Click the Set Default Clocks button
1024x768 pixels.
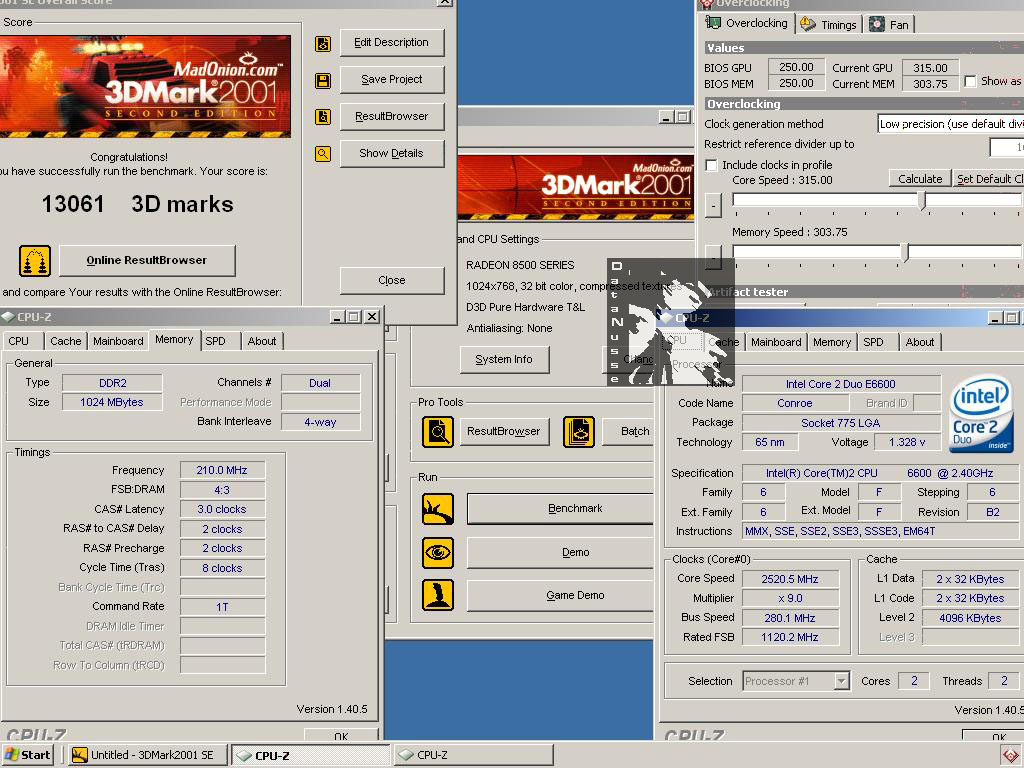click(989, 179)
